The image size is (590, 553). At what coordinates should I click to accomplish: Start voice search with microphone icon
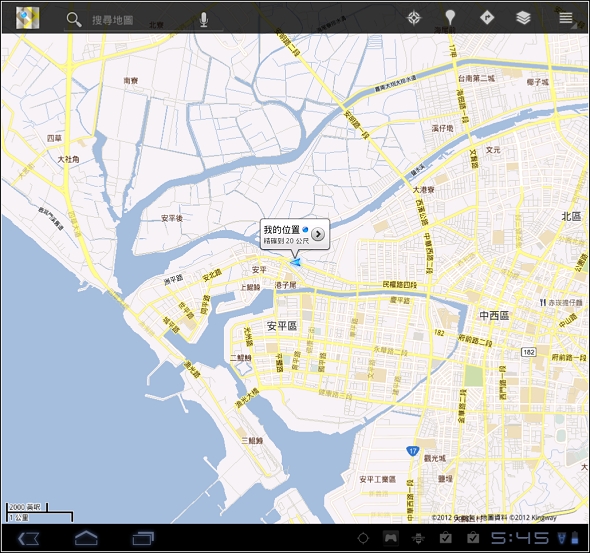pos(204,19)
